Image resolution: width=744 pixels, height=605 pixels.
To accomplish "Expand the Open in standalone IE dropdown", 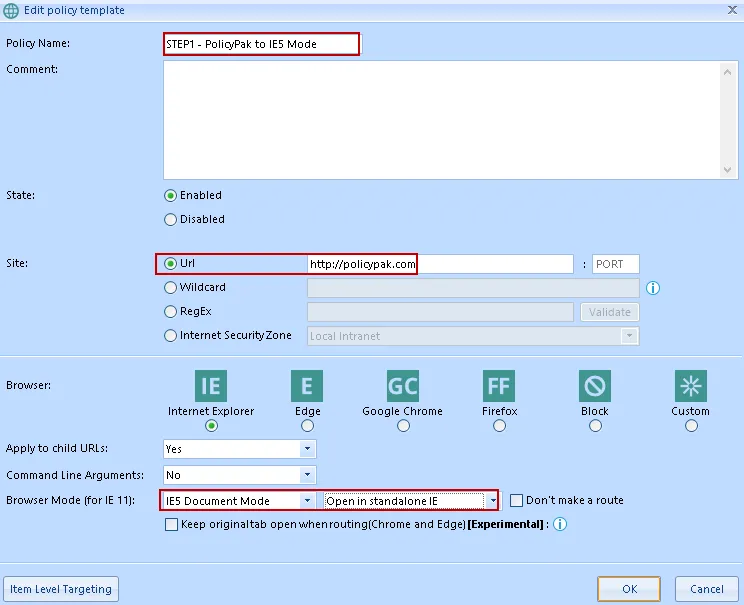I will [492, 500].
